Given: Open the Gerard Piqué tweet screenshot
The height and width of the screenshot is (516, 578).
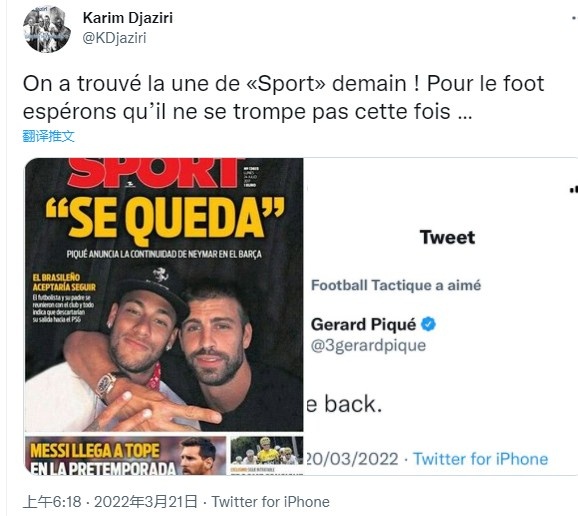Looking at the screenshot, I should [441, 316].
